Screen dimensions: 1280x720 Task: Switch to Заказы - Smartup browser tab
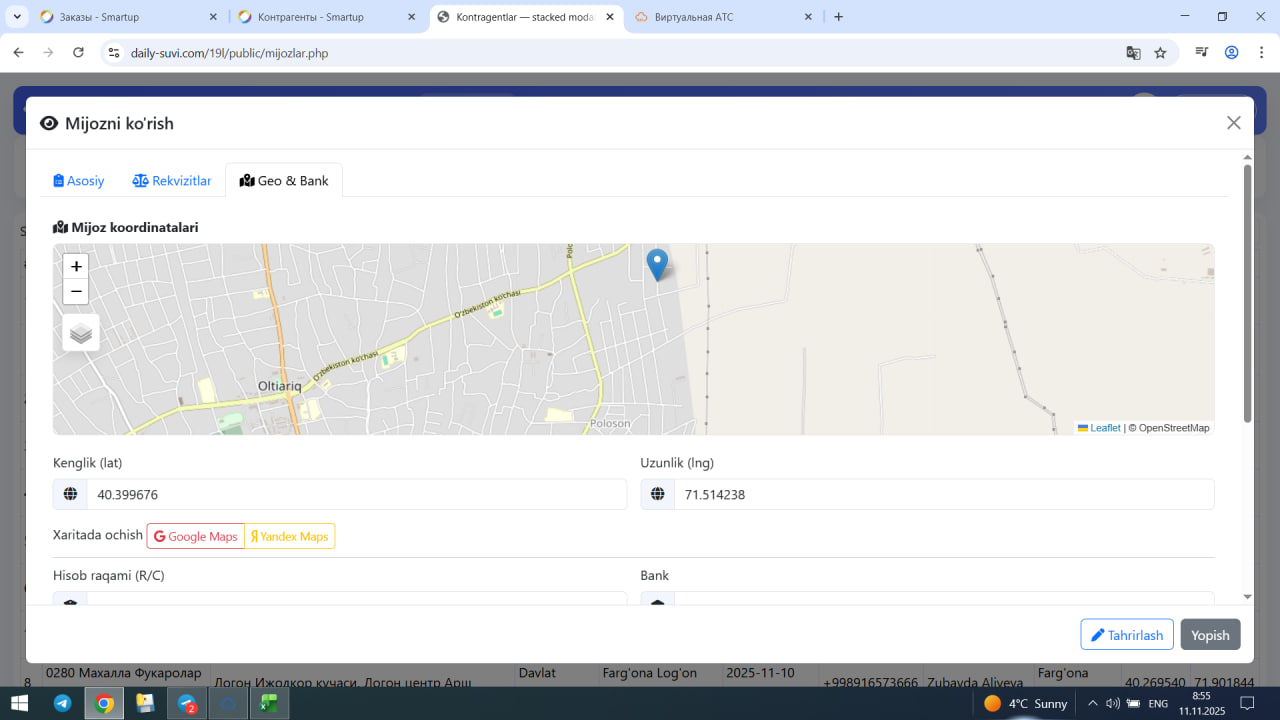pos(126,17)
